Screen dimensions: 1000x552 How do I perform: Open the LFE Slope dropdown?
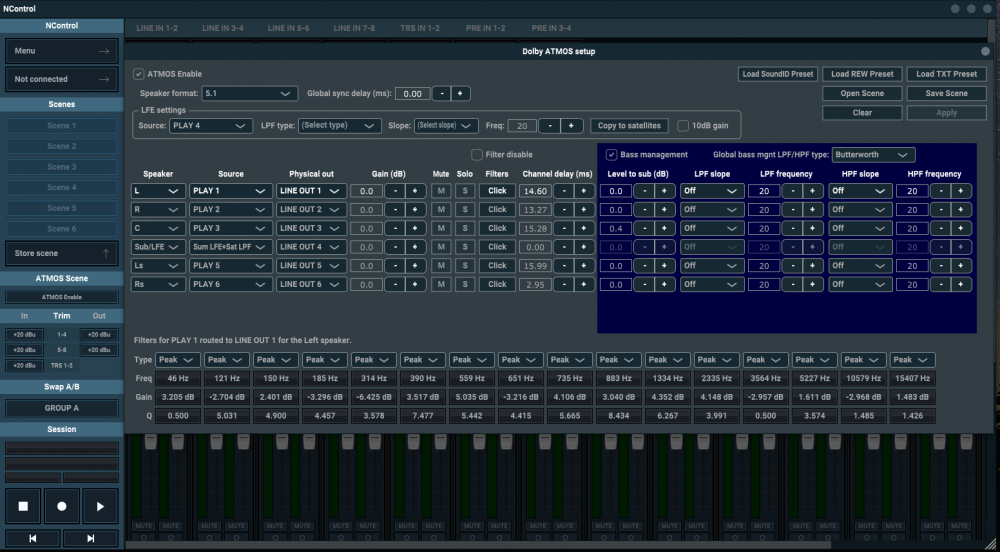click(x=446, y=126)
